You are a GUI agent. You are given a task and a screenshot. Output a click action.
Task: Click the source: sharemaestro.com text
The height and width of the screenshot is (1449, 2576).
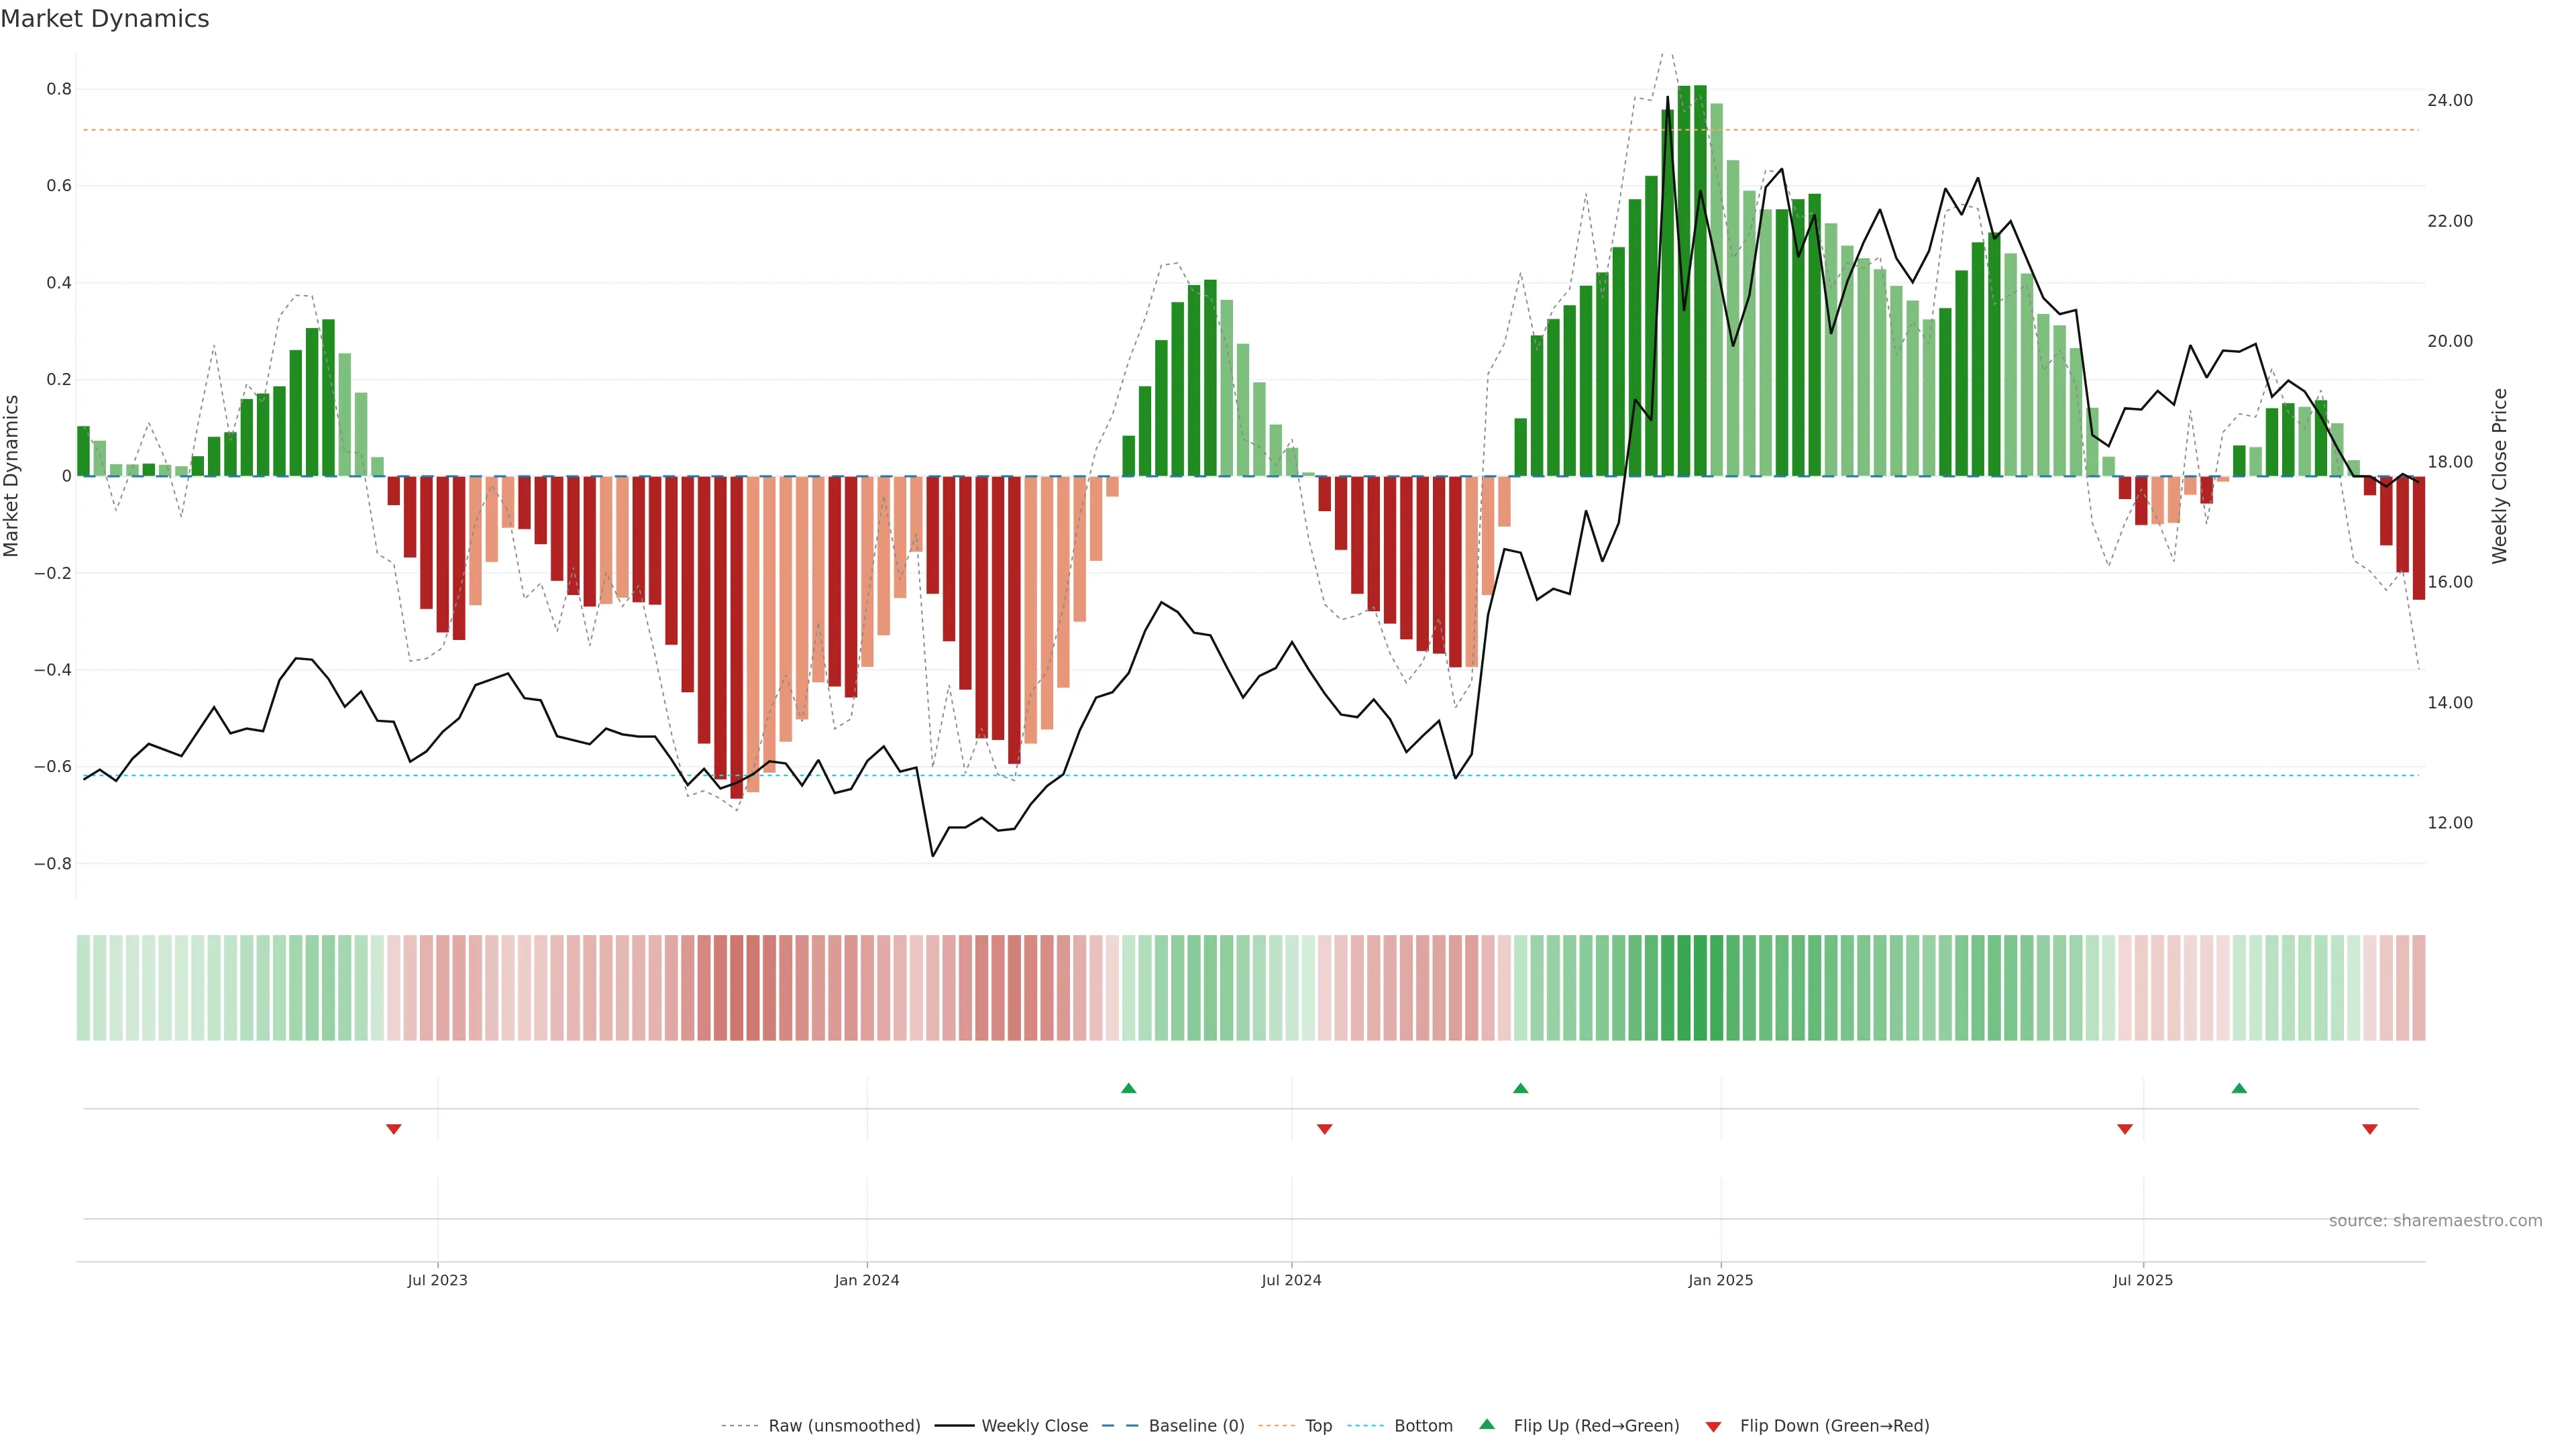2435,1221
